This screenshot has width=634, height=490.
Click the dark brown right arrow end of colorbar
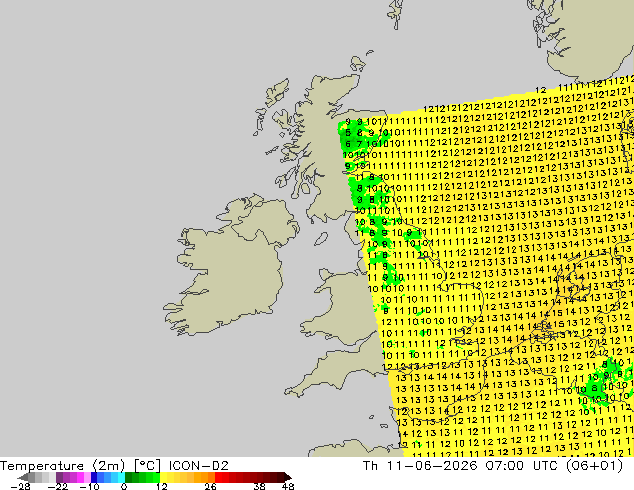(288, 477)
